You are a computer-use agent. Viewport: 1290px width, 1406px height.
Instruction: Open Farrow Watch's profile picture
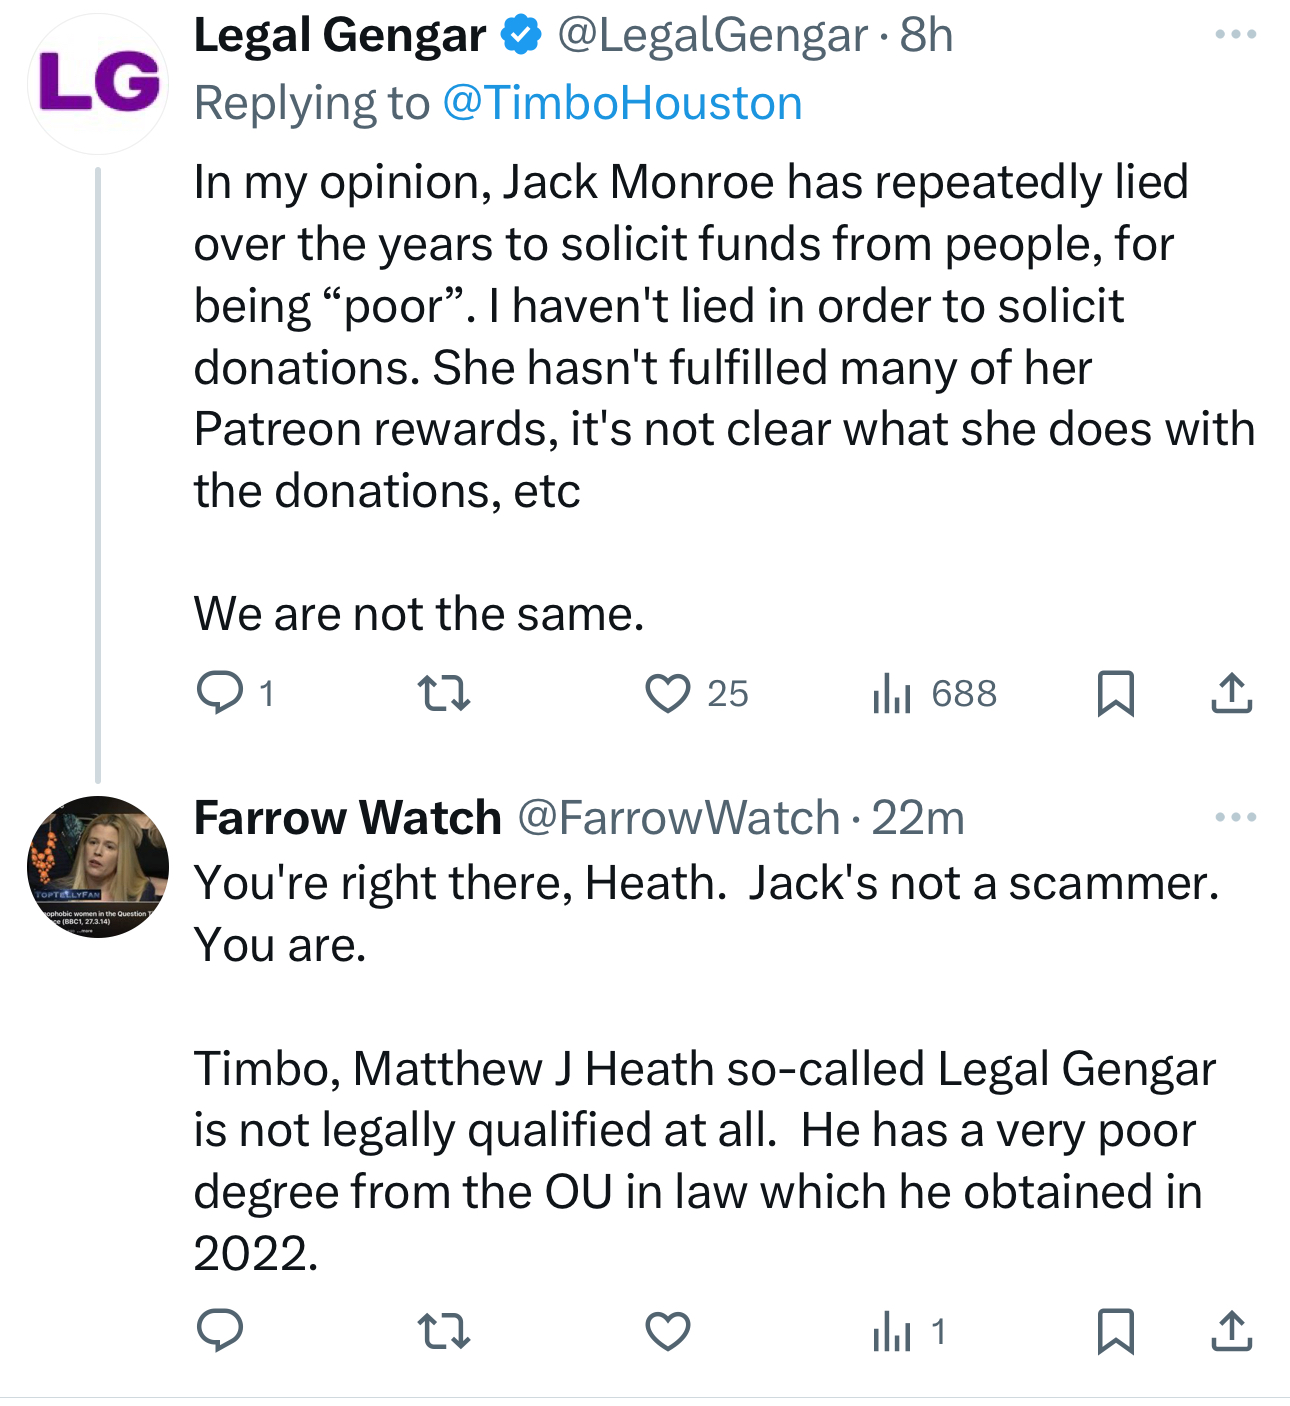98,866
